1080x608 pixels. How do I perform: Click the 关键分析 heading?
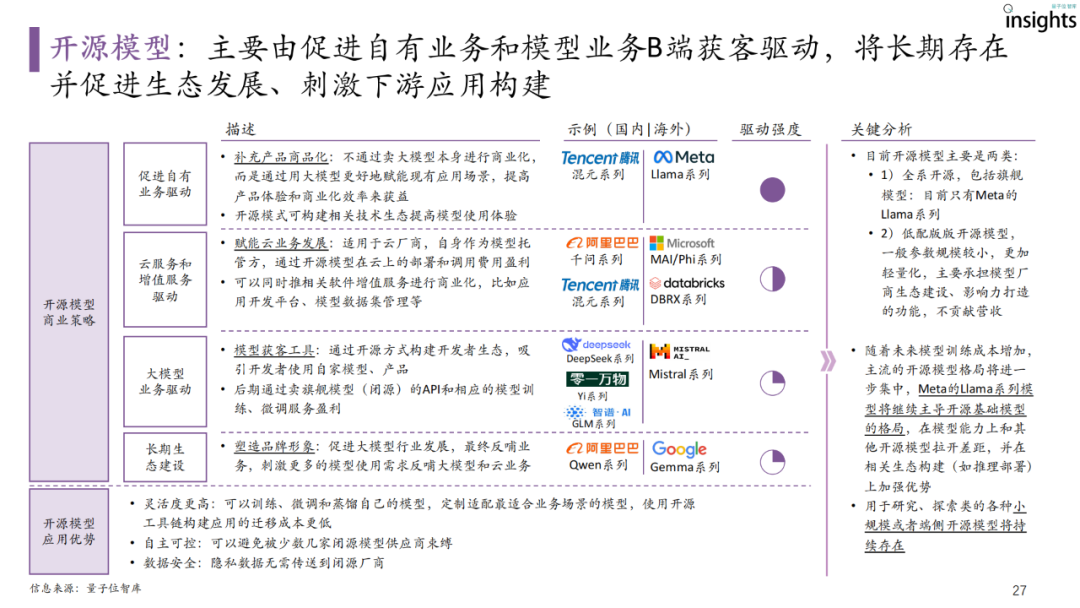[881, 129]
